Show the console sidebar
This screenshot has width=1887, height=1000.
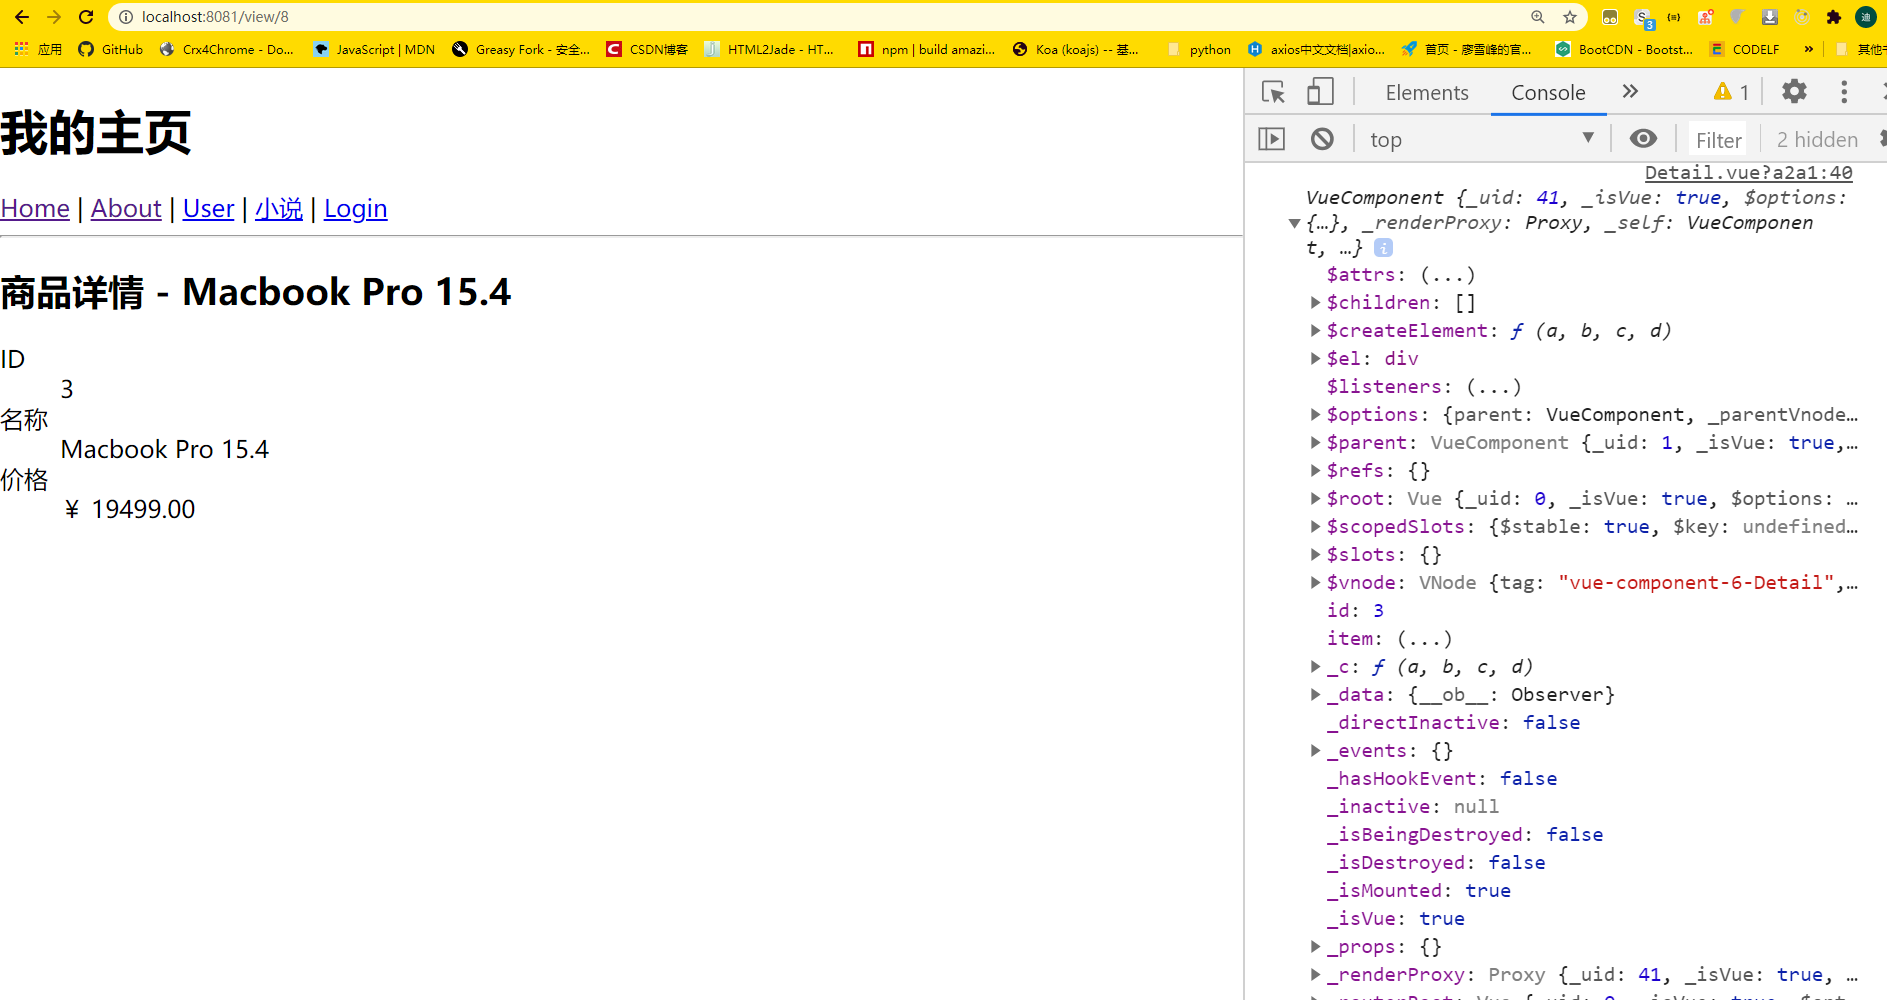[x=1271, y=139]
